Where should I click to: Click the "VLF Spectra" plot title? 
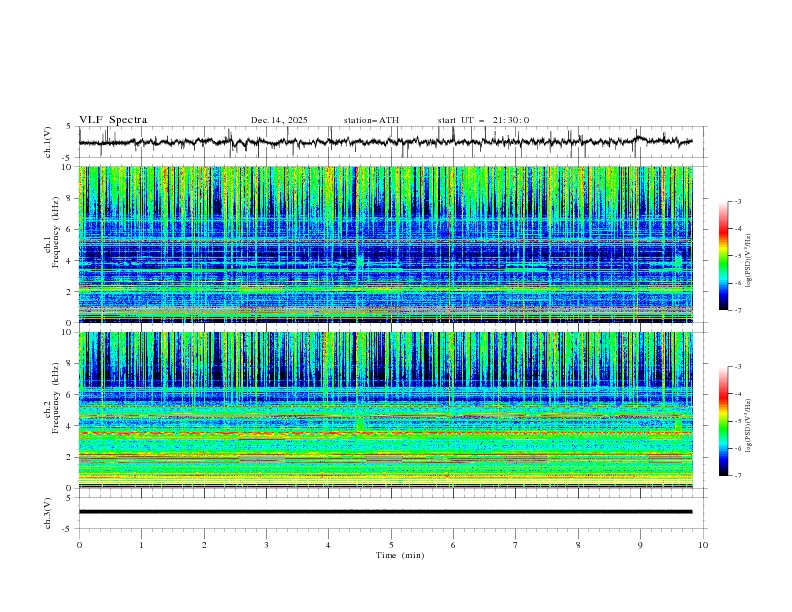coord(113,120)
